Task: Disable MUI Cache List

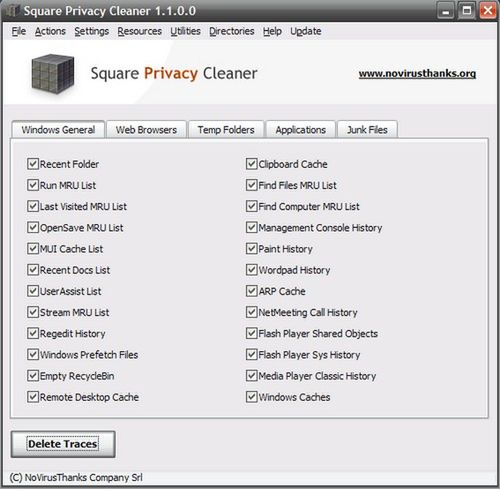Action: point(33,249)
